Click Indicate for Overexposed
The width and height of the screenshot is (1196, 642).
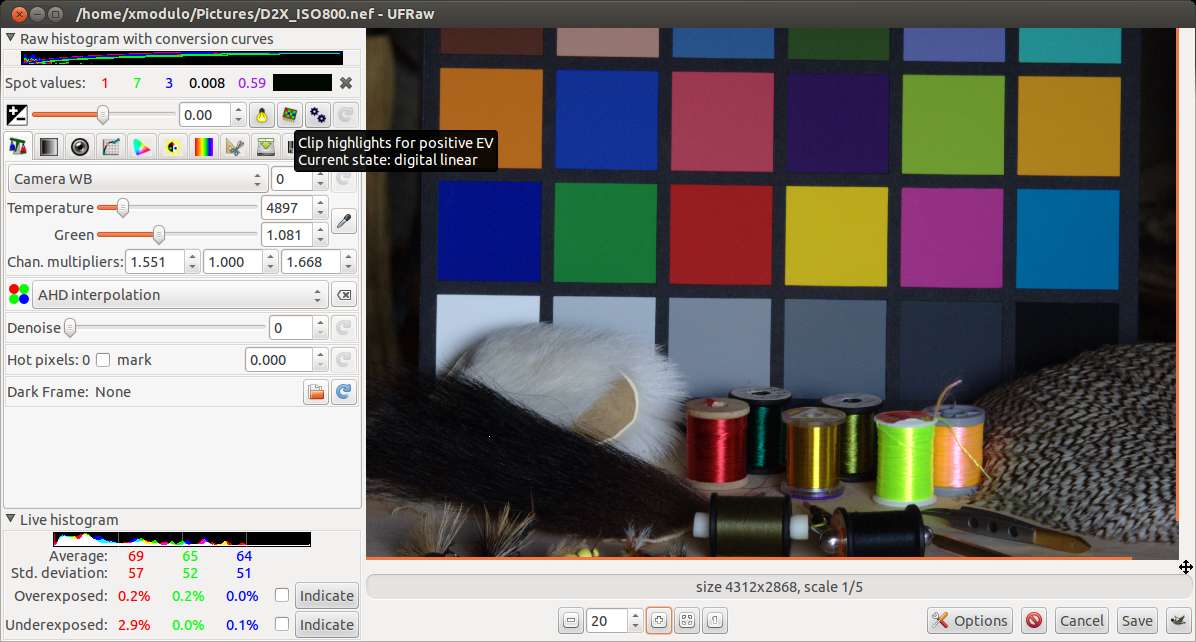pyautogui.click(x=326, y=595)
